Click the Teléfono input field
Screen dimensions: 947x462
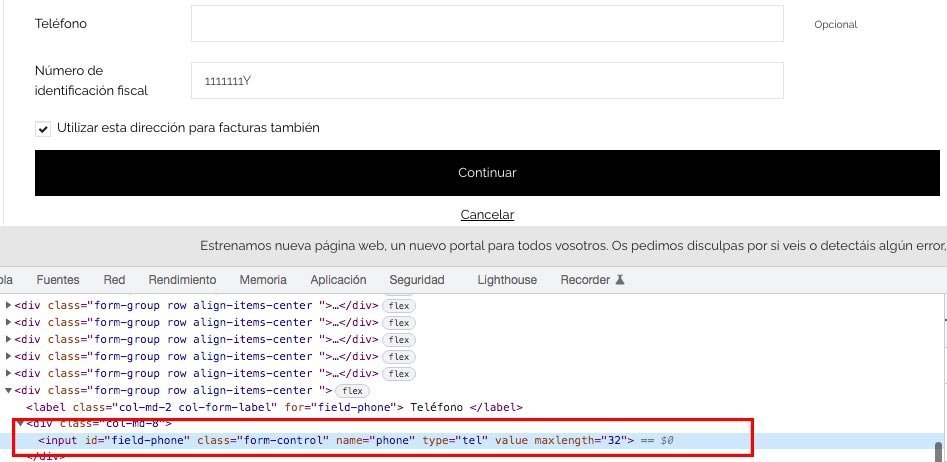pos(487,24)
